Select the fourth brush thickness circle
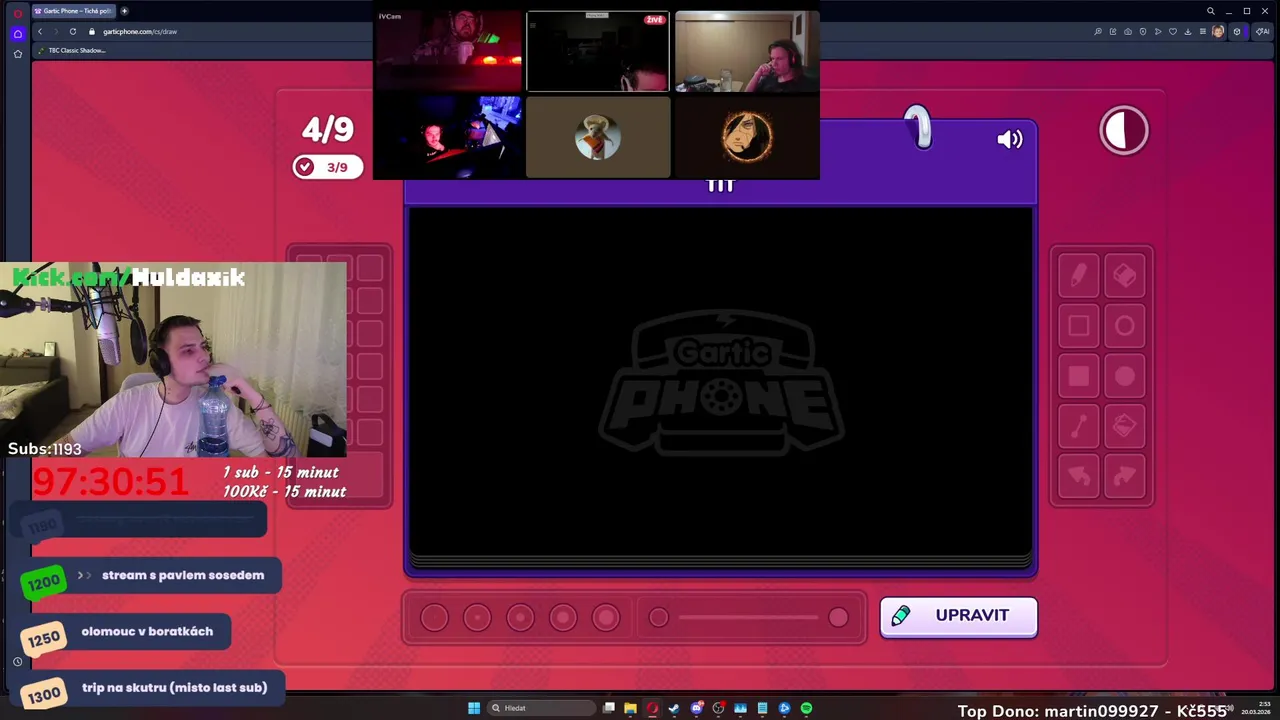The width and height of the screenshot is (1280, 720). 563,618
